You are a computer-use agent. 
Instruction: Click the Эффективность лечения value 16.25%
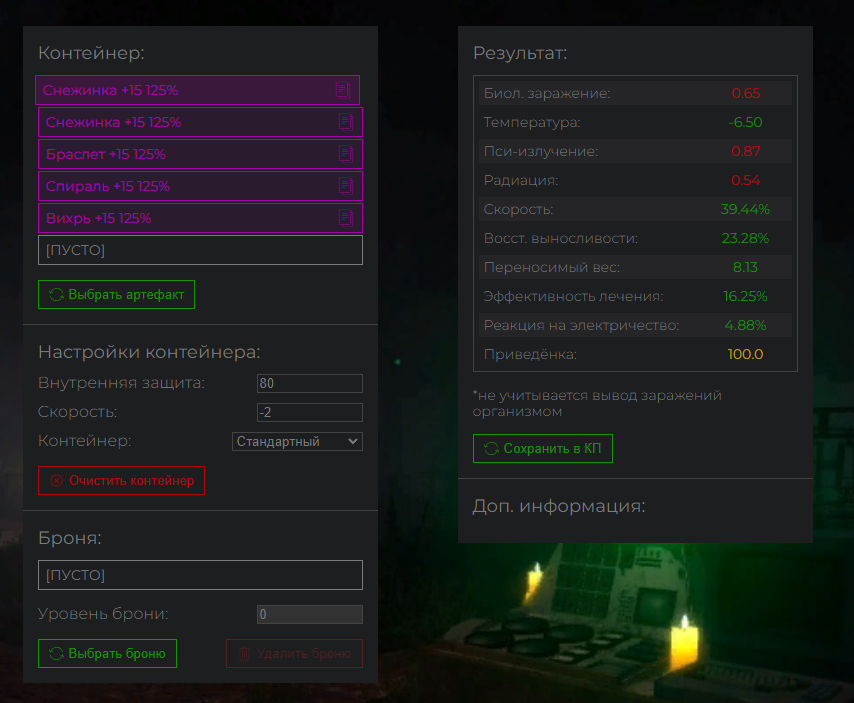pyautogui.click(x=745, y=296)
